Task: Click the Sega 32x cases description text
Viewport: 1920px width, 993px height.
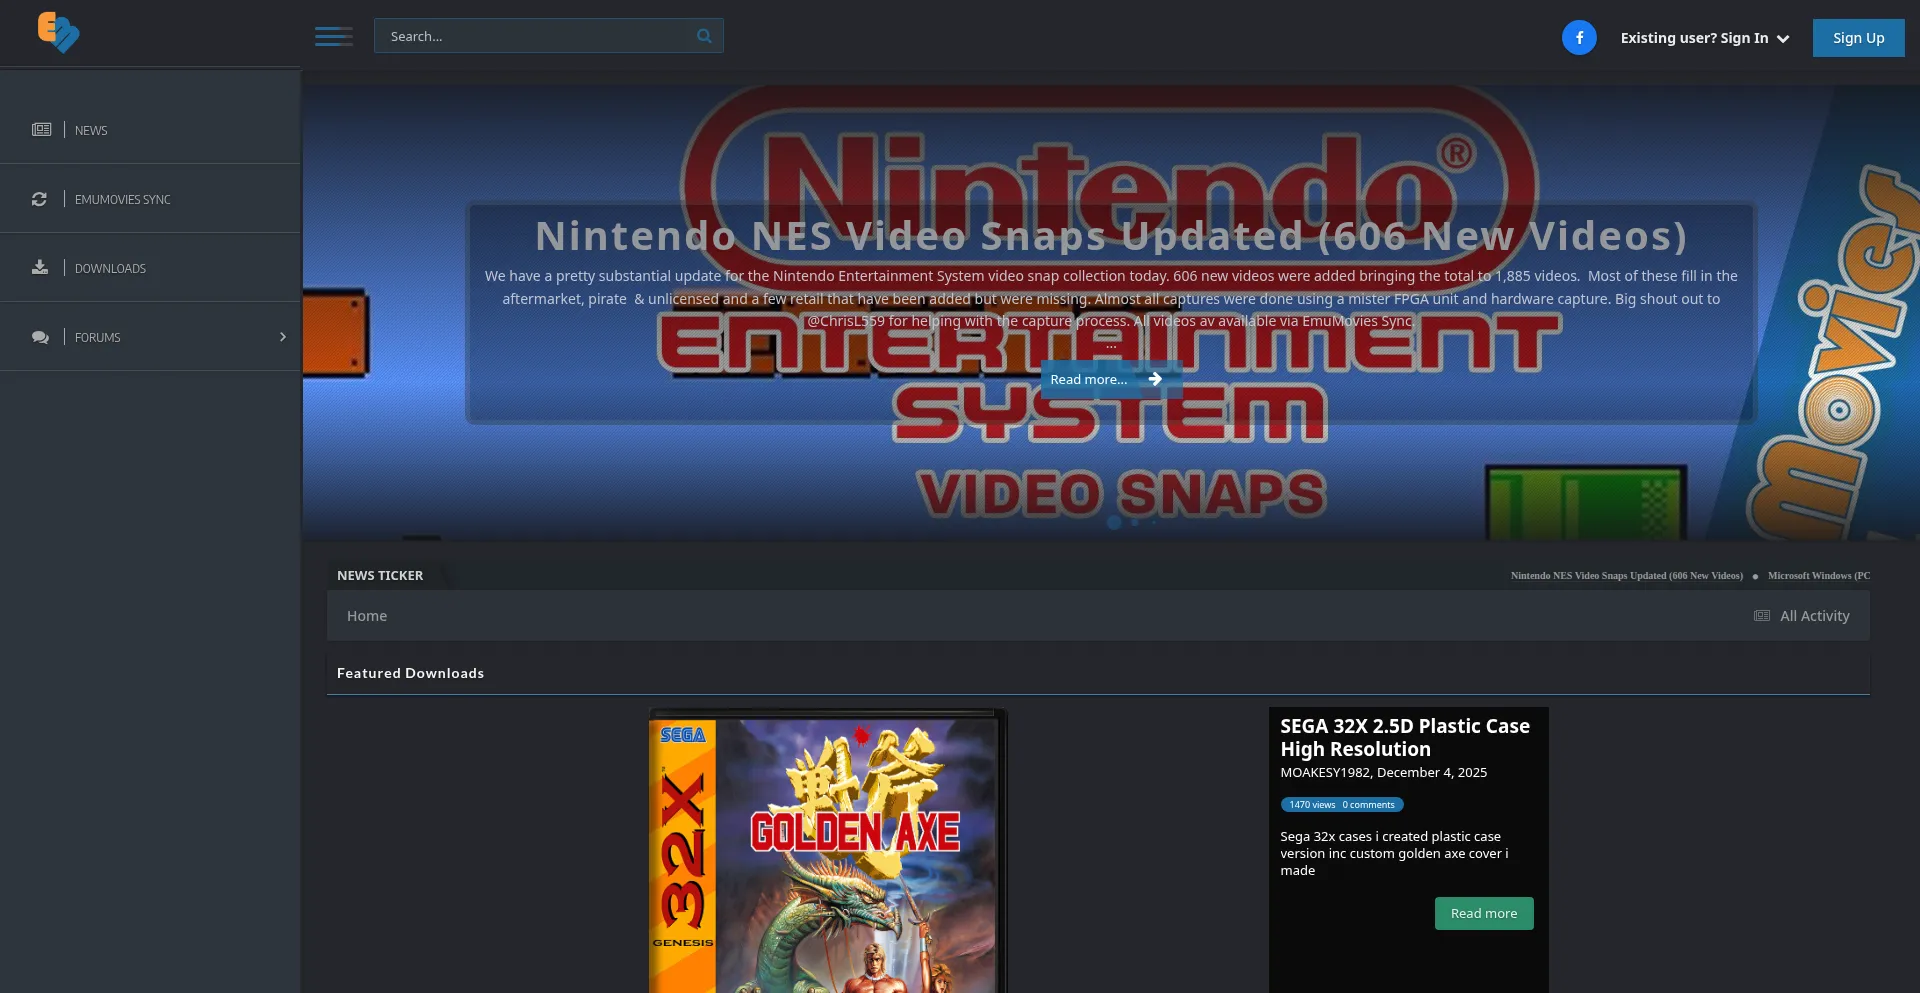Action: point(1395,853)
